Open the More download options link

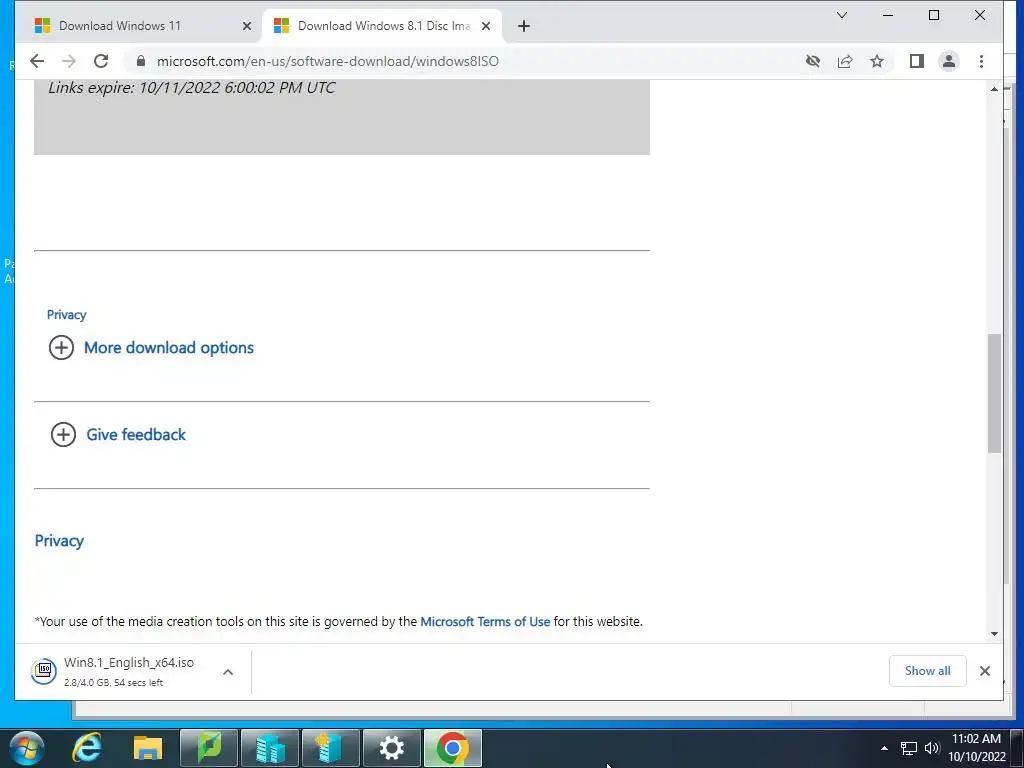tap(168, 347)
